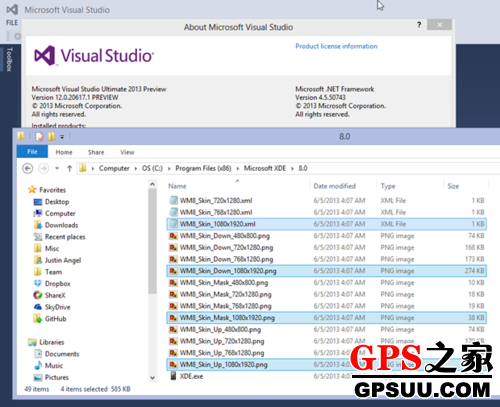Click the Visual Studio logo in title bar
Screen dimensions: 500x407
[12, 9]
